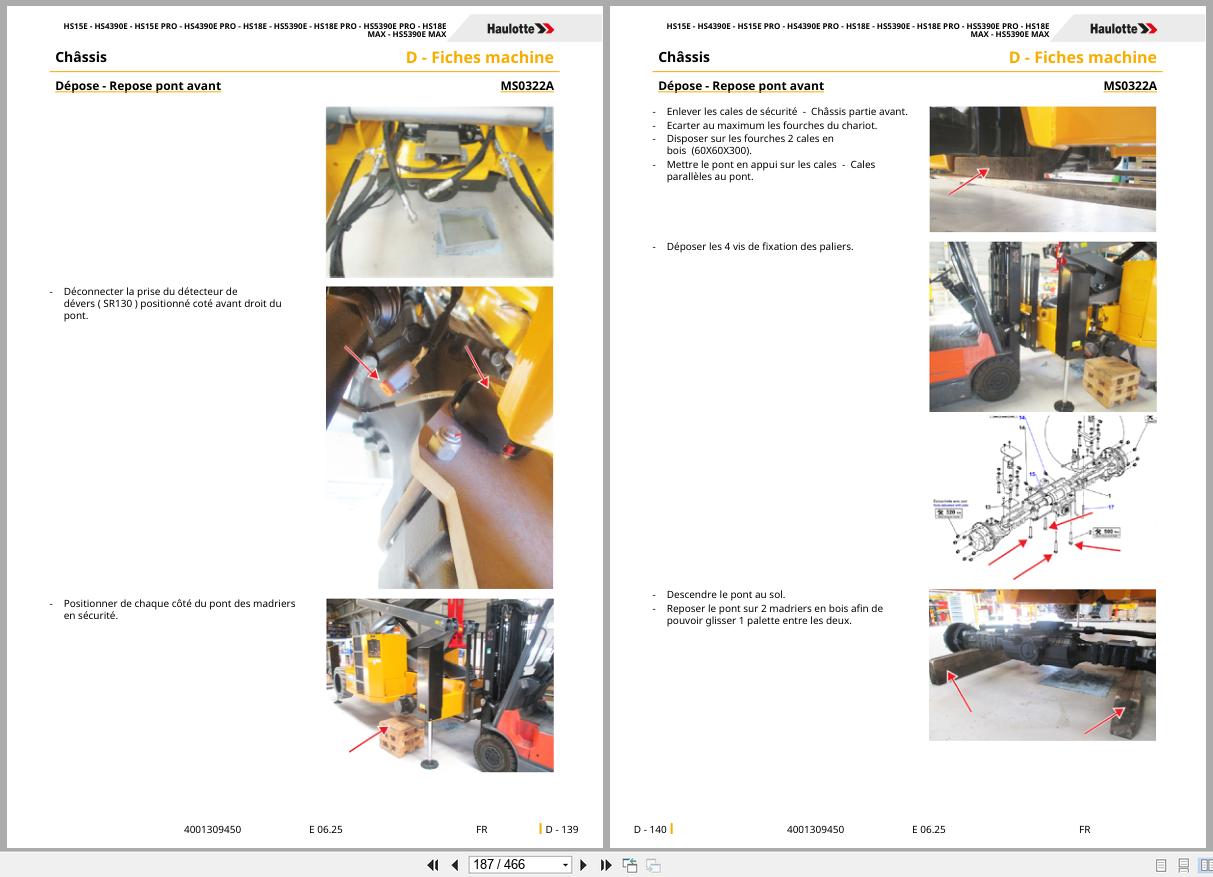Click page number 'D - 139' footer
Image resolution: width=1213 pixels, height=877 pixels.
coord(561,829)
